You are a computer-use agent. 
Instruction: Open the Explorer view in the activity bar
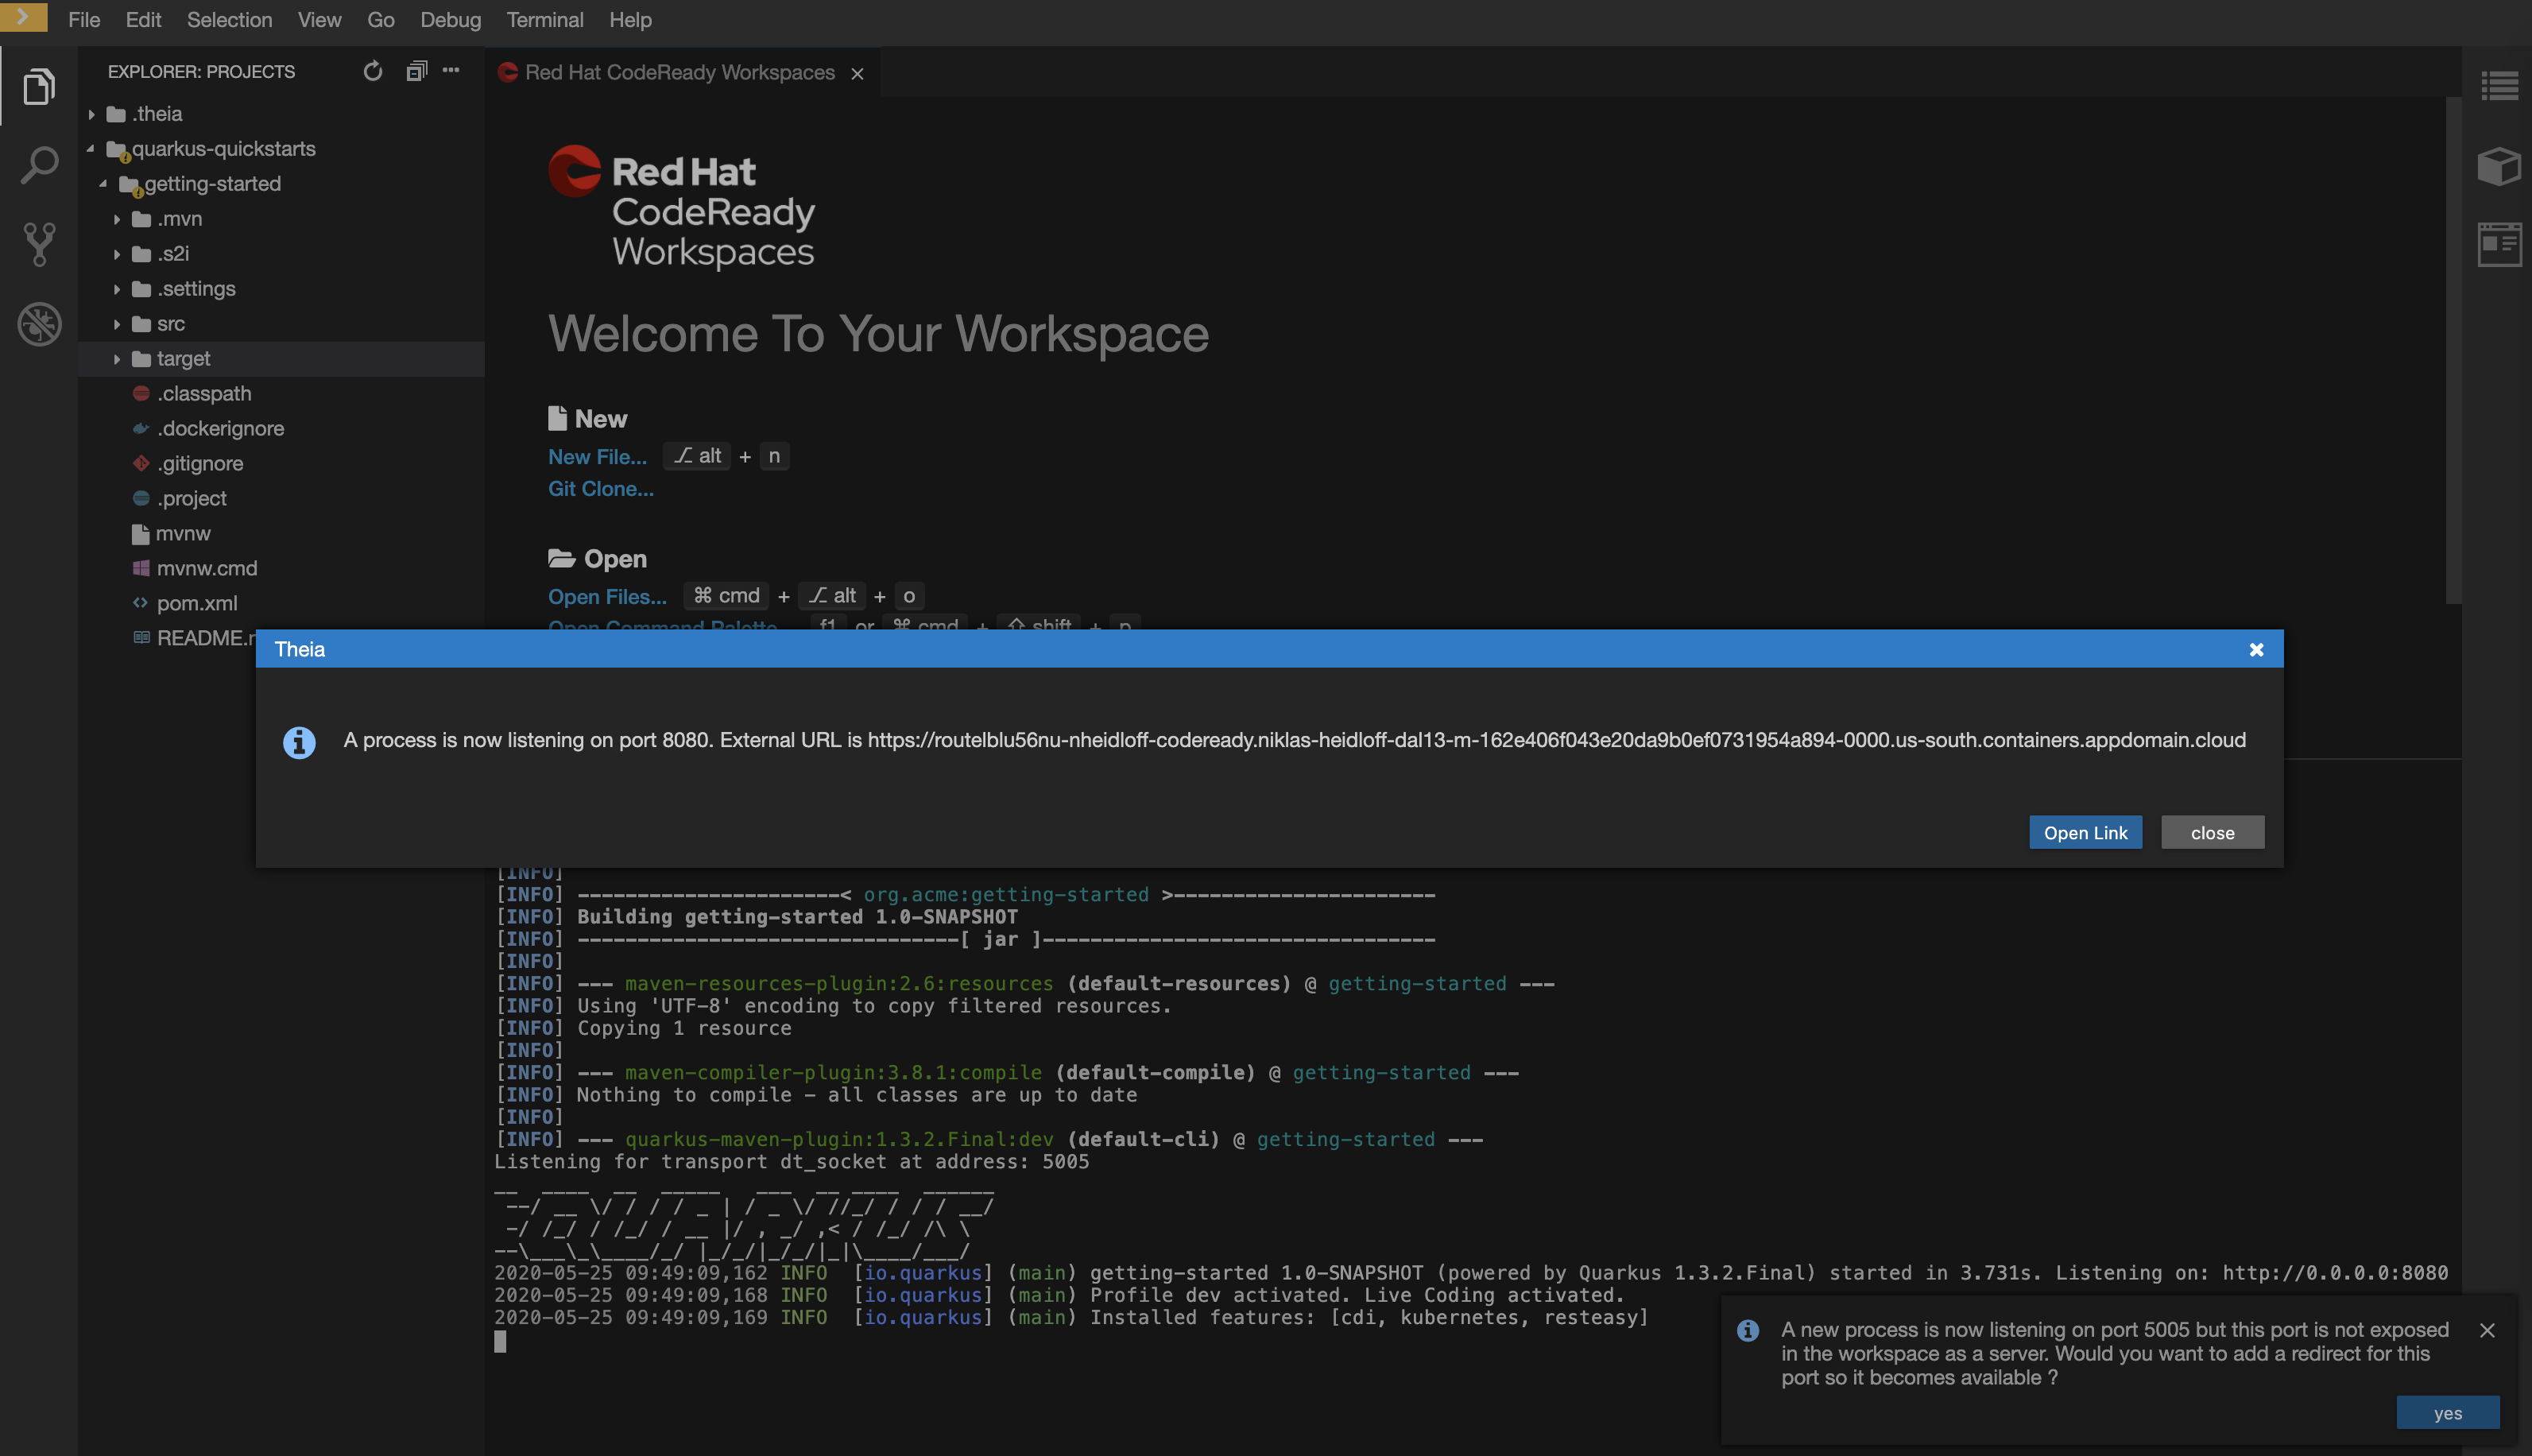38,87
